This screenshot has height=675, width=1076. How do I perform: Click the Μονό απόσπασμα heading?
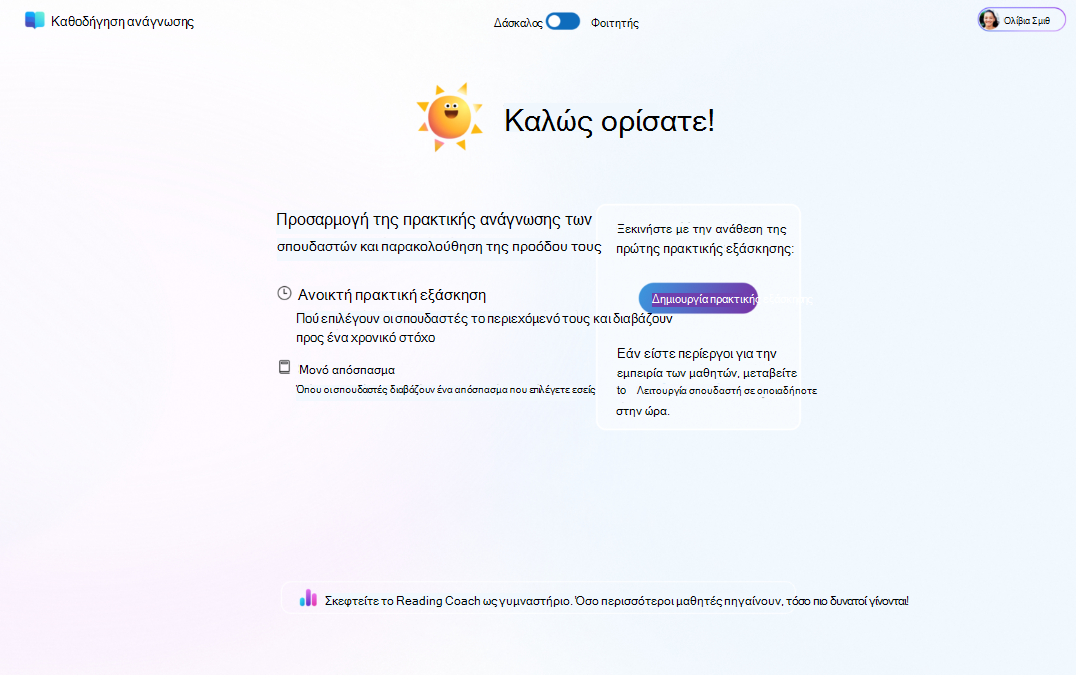(347, 370)
